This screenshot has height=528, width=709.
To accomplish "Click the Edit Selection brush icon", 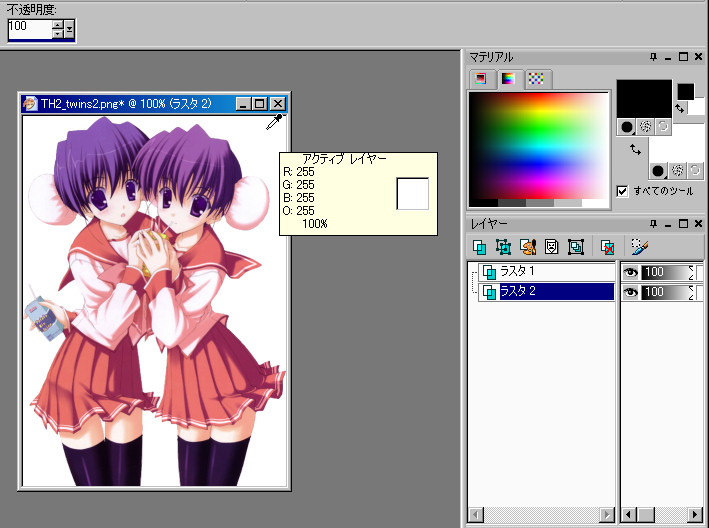I will [640, 247].
